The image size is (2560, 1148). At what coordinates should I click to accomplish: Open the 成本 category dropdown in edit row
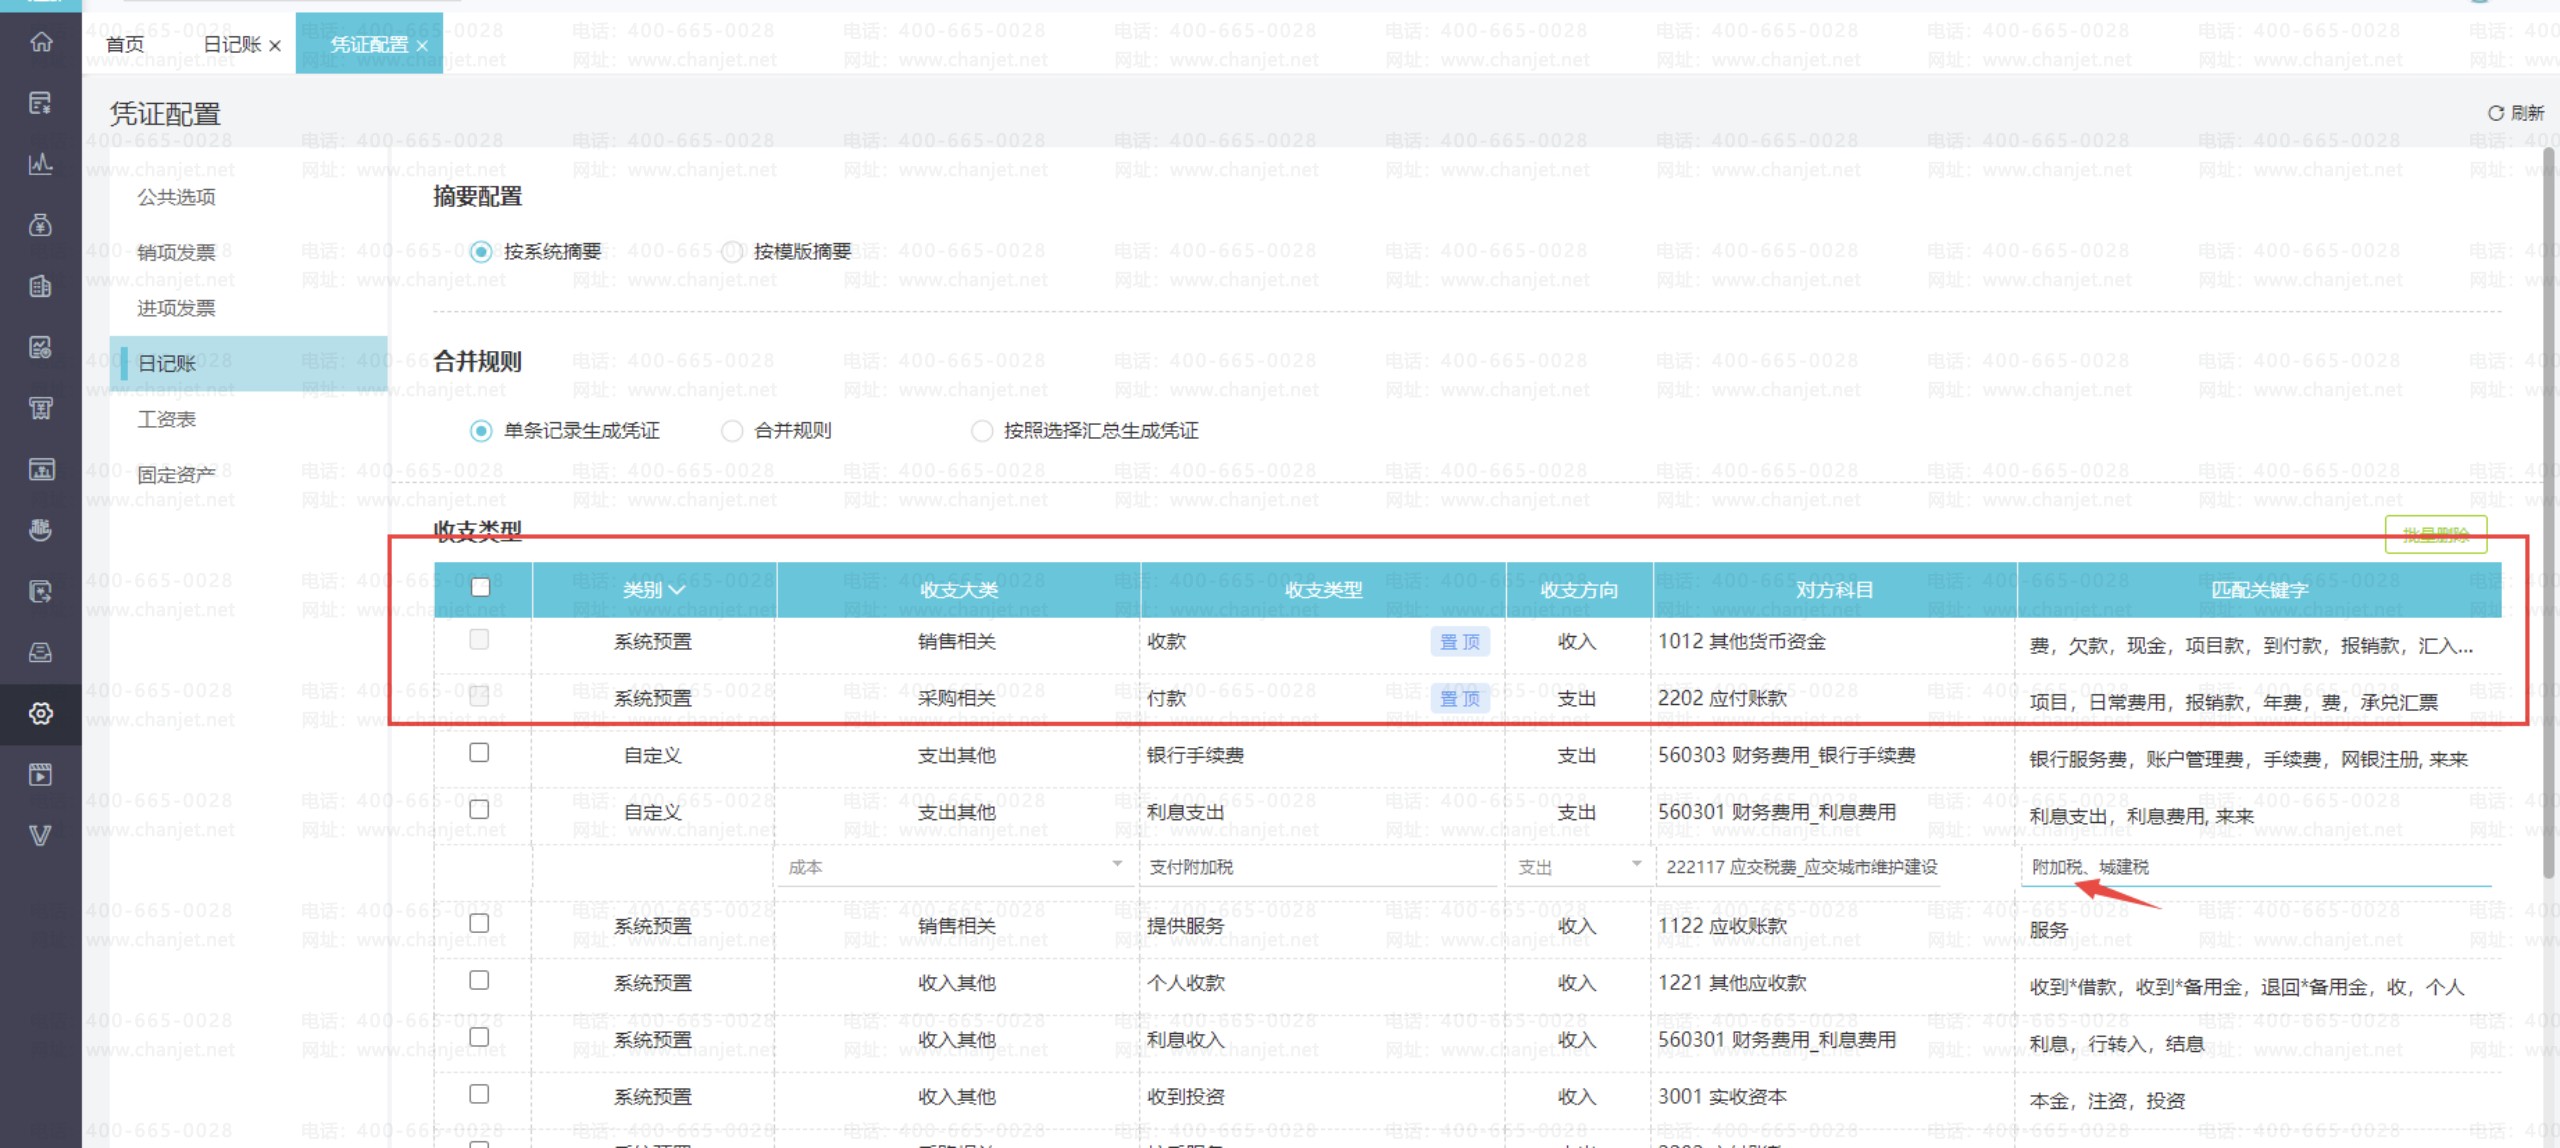click(1116, 865)
